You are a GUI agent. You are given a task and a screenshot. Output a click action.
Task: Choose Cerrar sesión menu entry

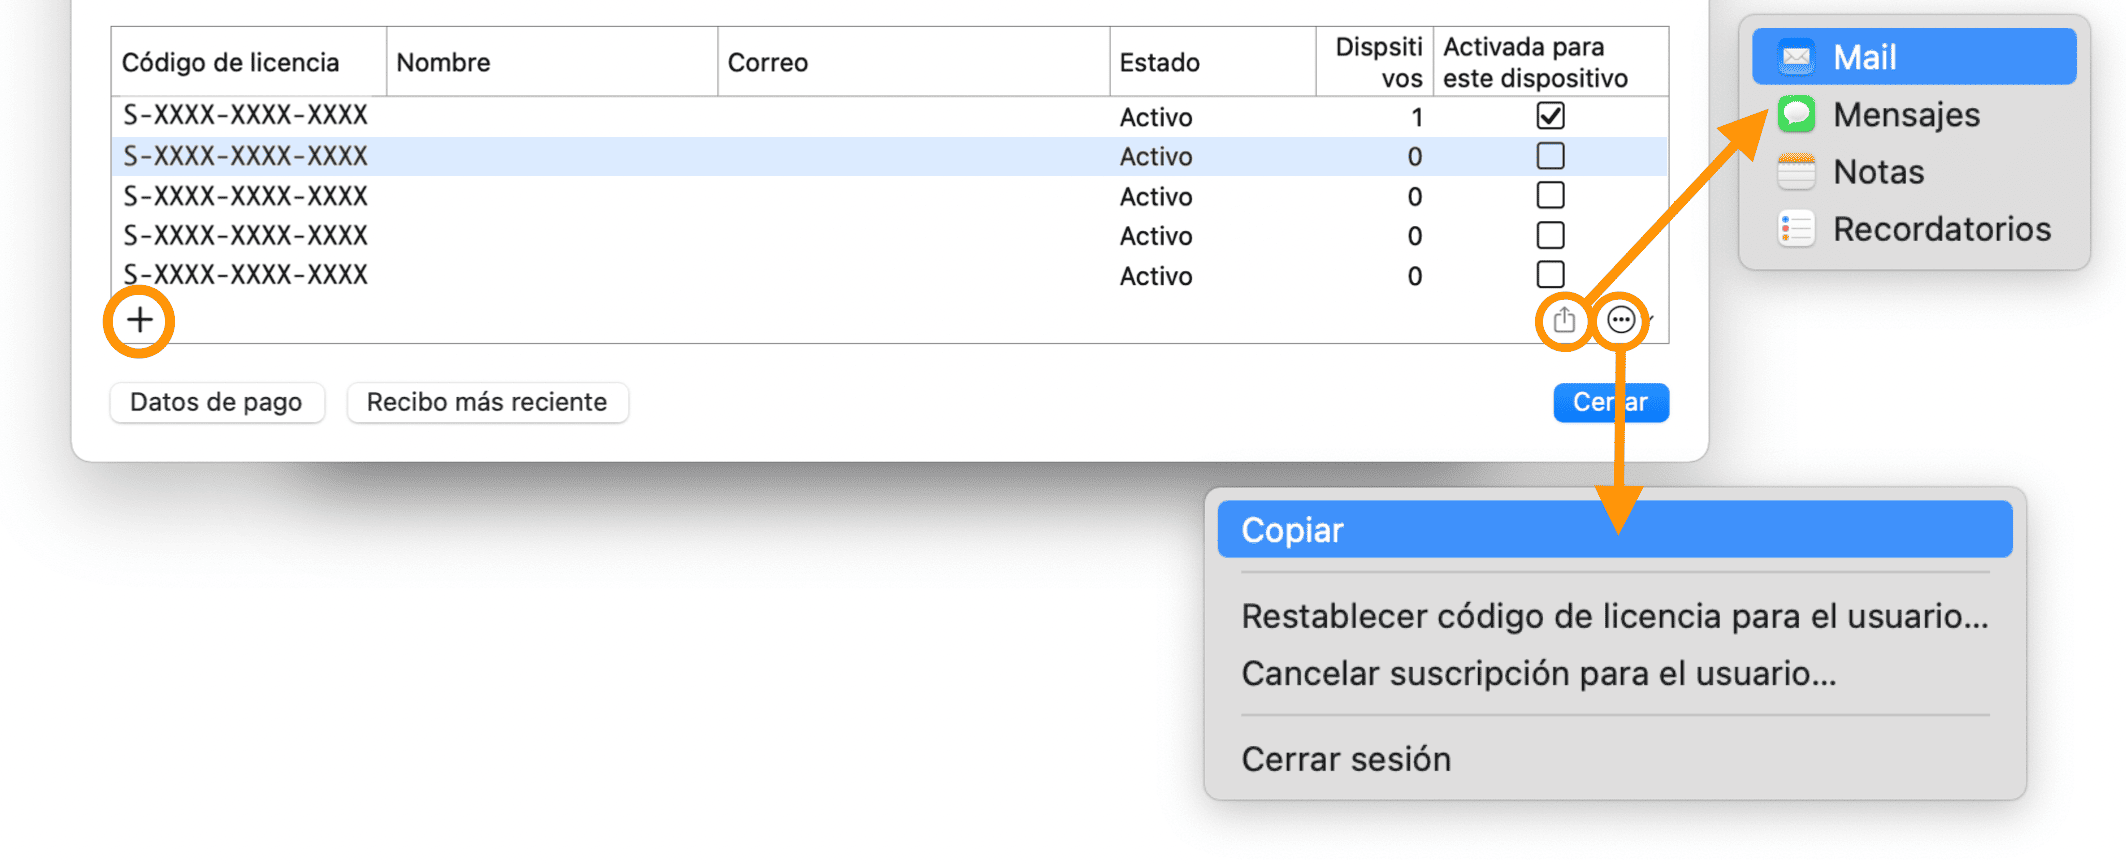[x=1346, y=760]
